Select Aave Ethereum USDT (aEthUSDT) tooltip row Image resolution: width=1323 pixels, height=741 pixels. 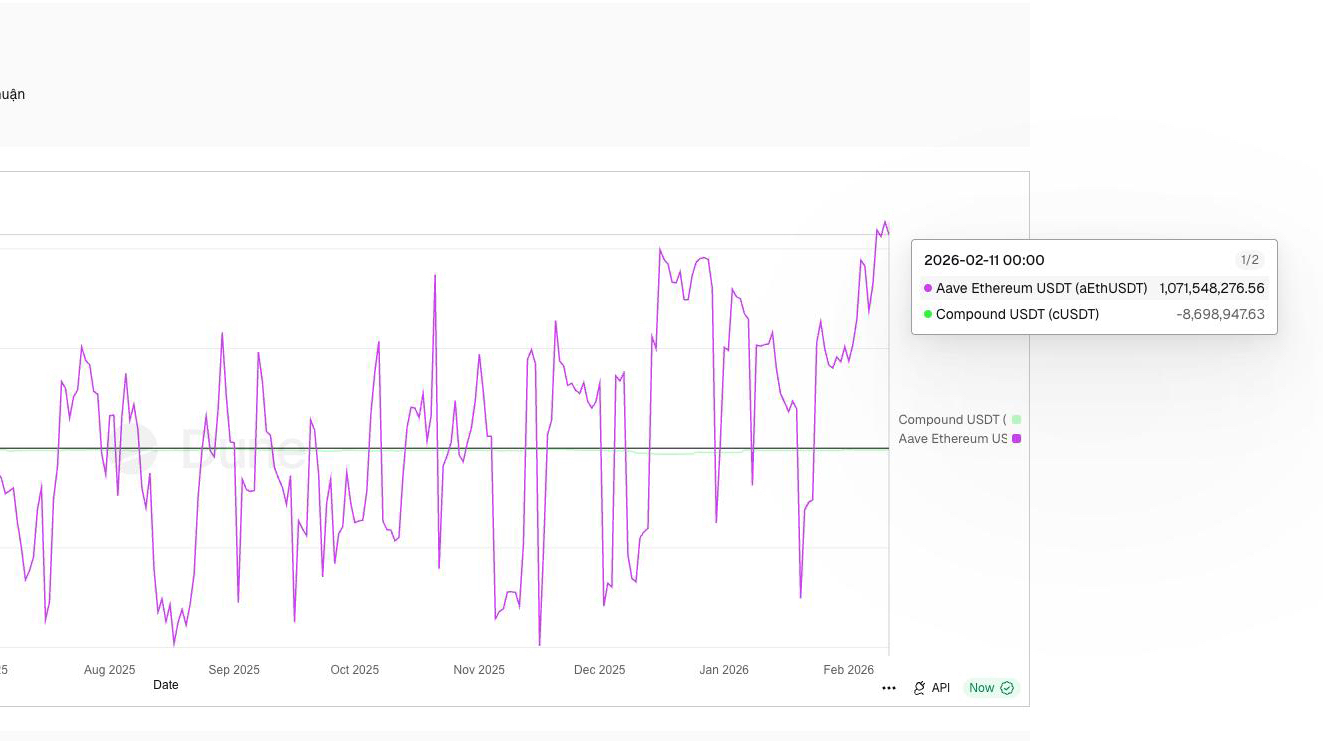click(x=1094, y=288)
